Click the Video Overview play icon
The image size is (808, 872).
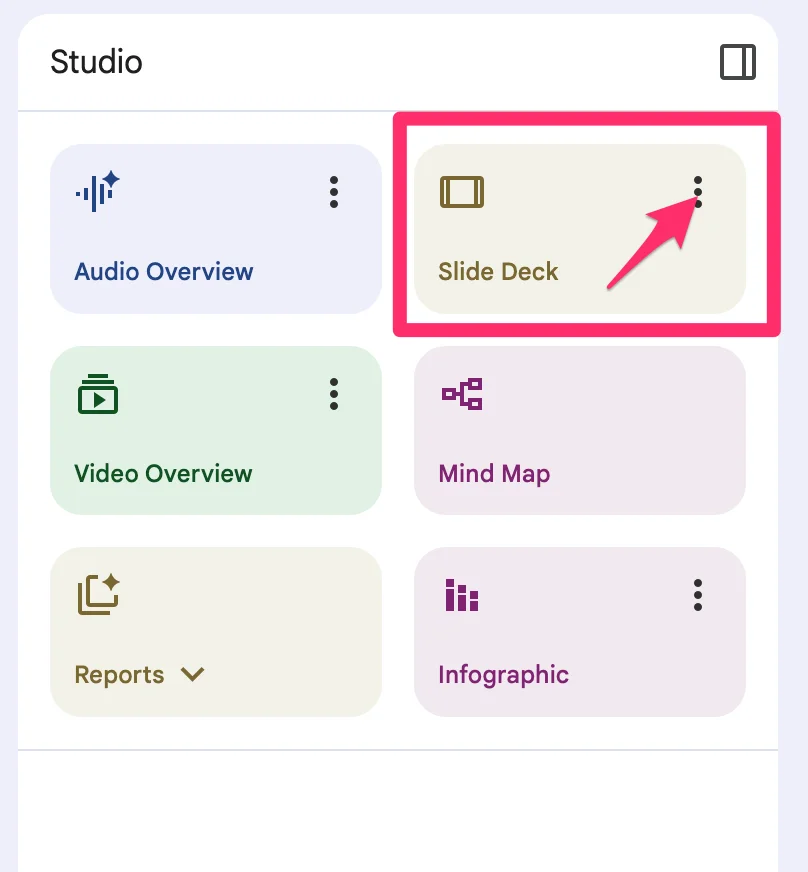point(98,394)
